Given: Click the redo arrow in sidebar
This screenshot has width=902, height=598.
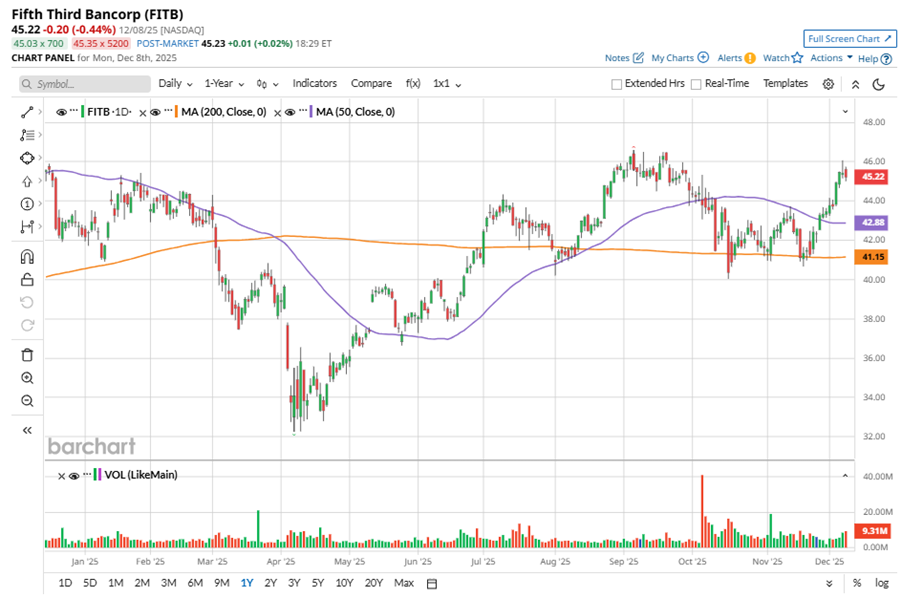Looking at the screenshot, I should click(x=27, y=325).
